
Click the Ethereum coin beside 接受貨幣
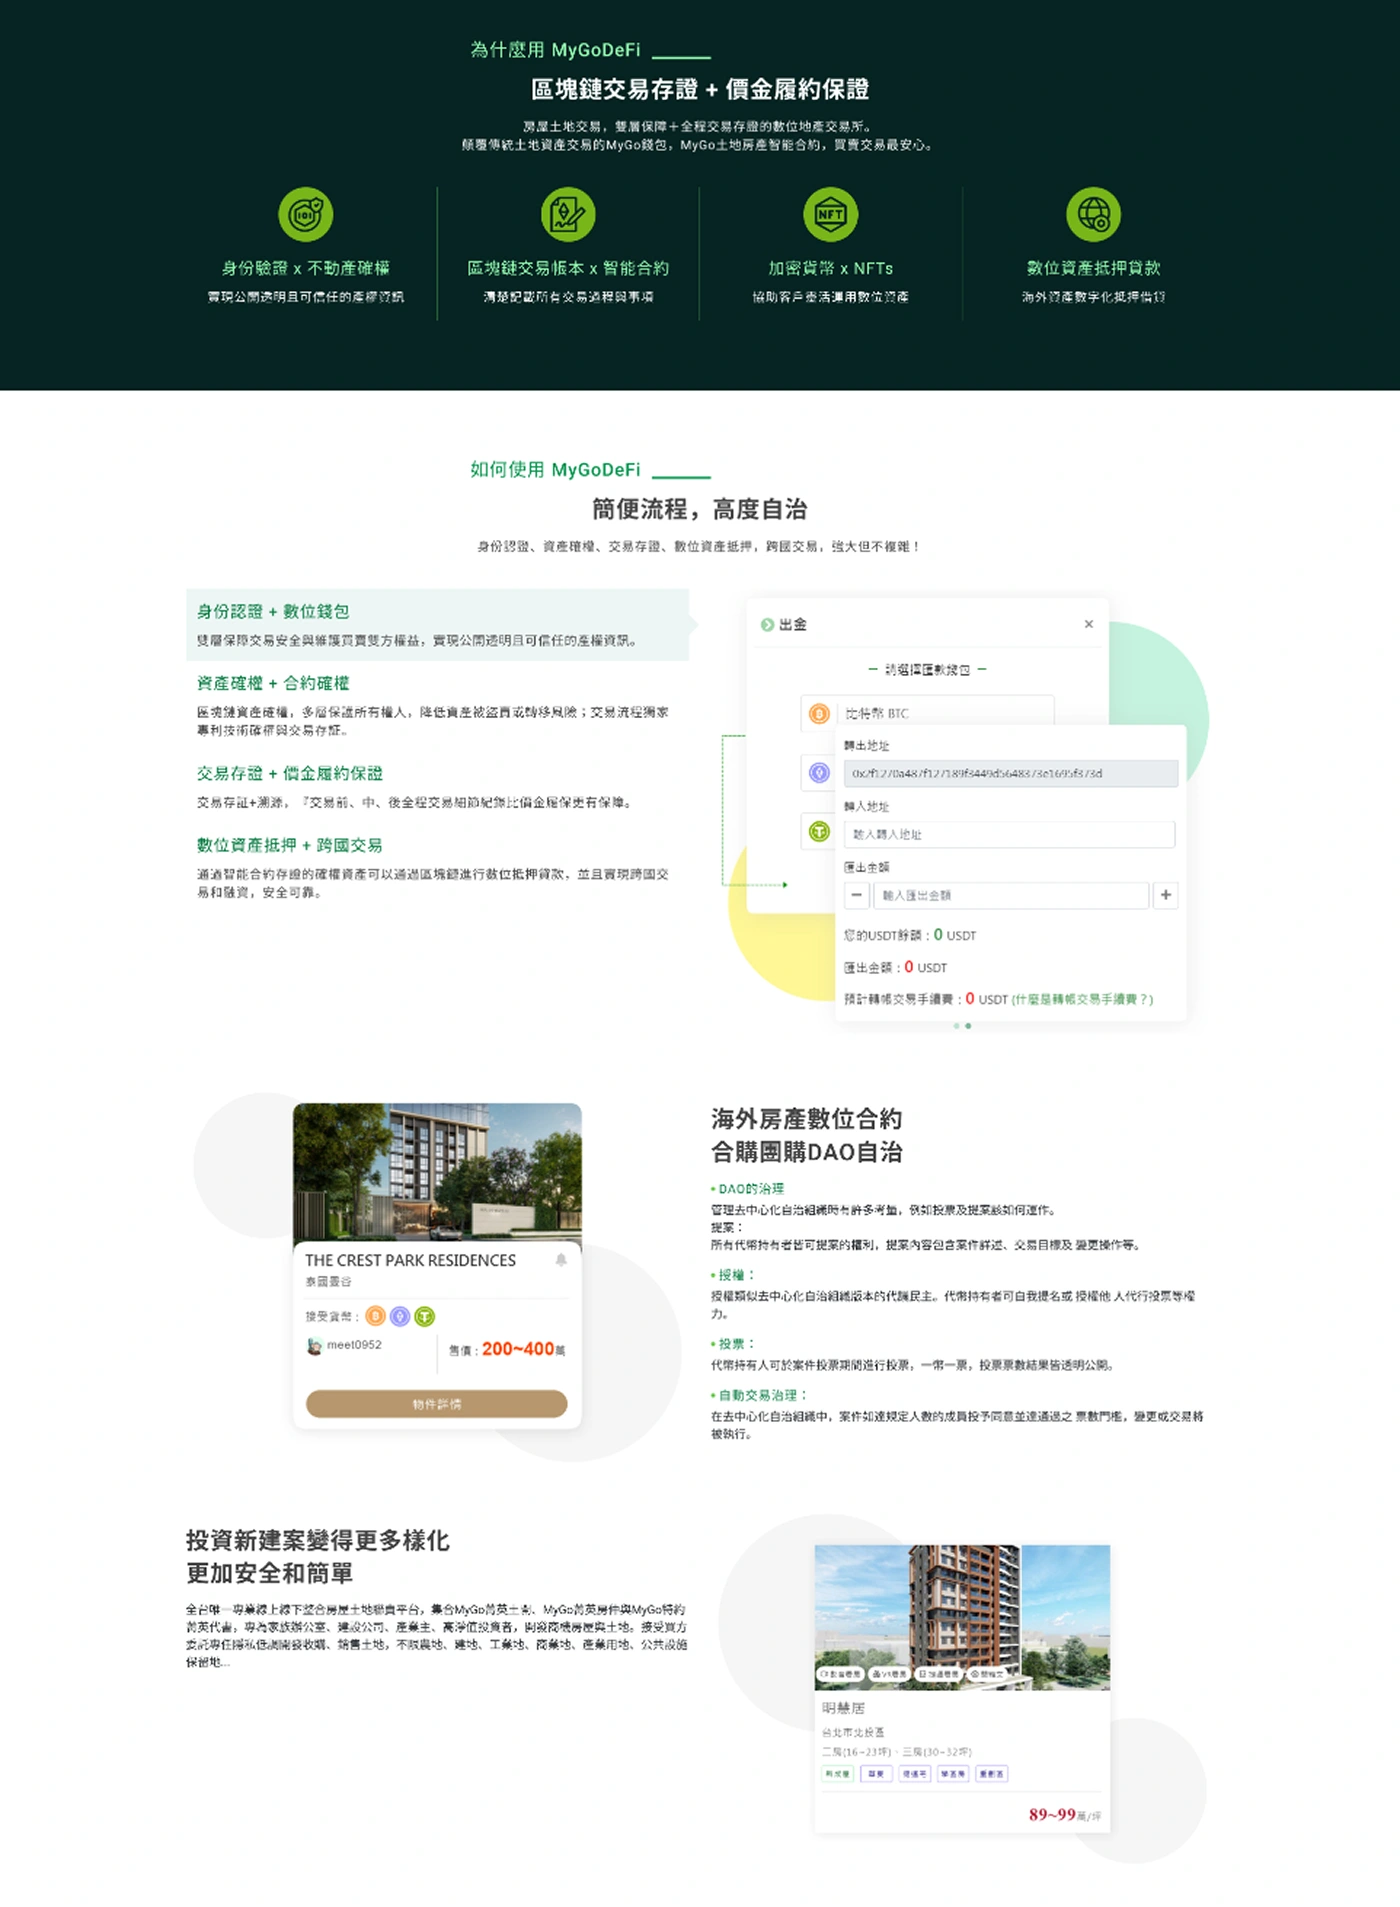[400, 1316]
